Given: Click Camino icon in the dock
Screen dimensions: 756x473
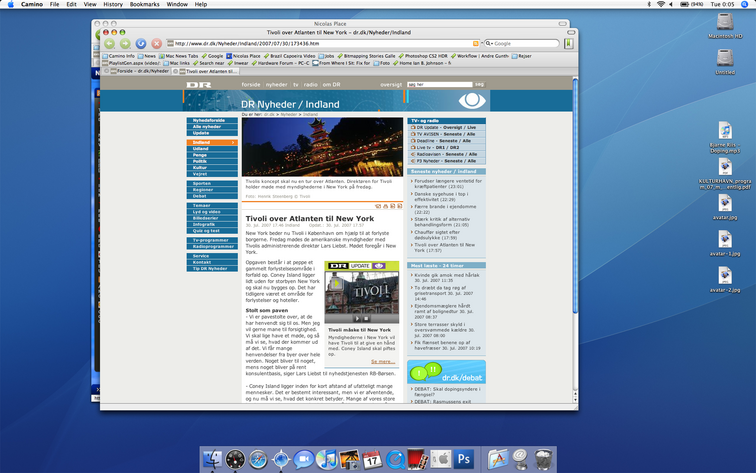Looking at the screenshot, I should [x=281, y=459].
